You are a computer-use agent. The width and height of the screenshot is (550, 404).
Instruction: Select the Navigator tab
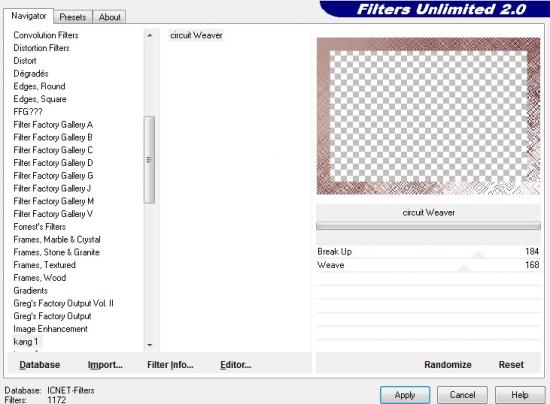pos(29,16)
